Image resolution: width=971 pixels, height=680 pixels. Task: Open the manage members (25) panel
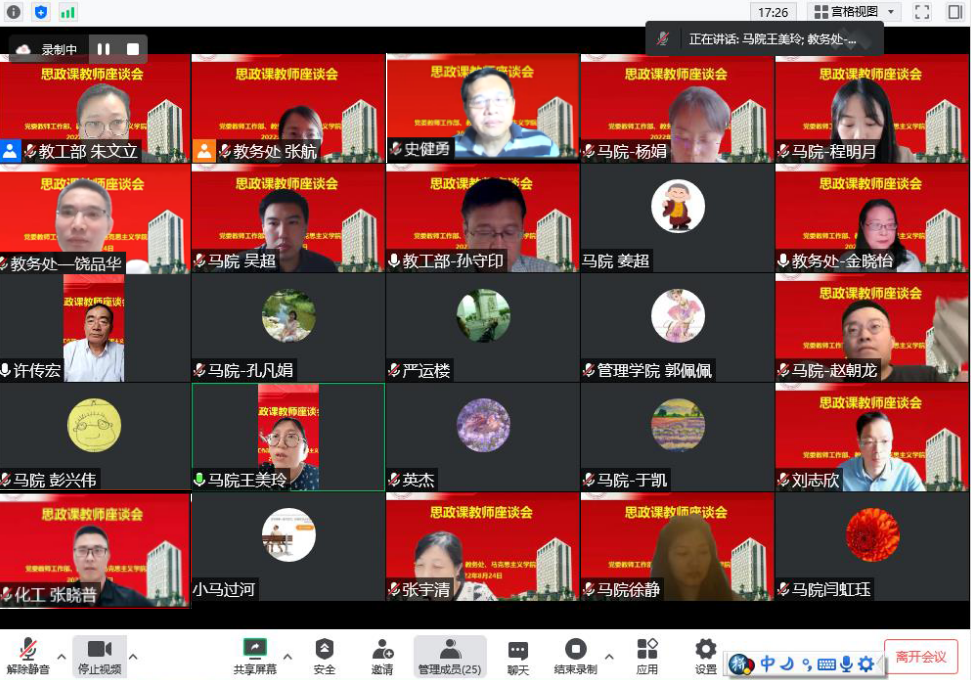click(x=450, y=655)
